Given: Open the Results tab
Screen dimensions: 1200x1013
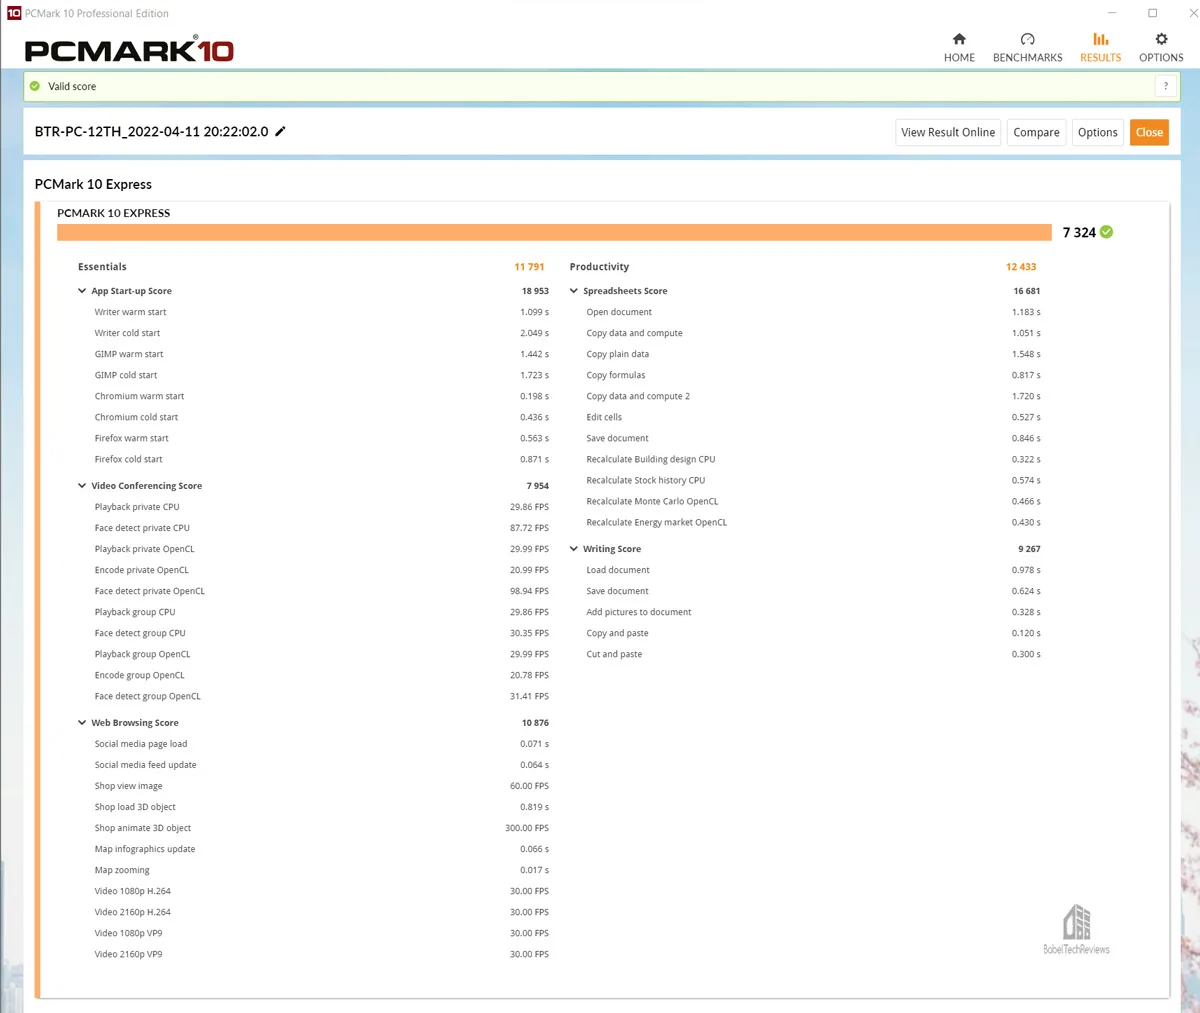Looking at the screenshot, I should tap(1100, 47).
